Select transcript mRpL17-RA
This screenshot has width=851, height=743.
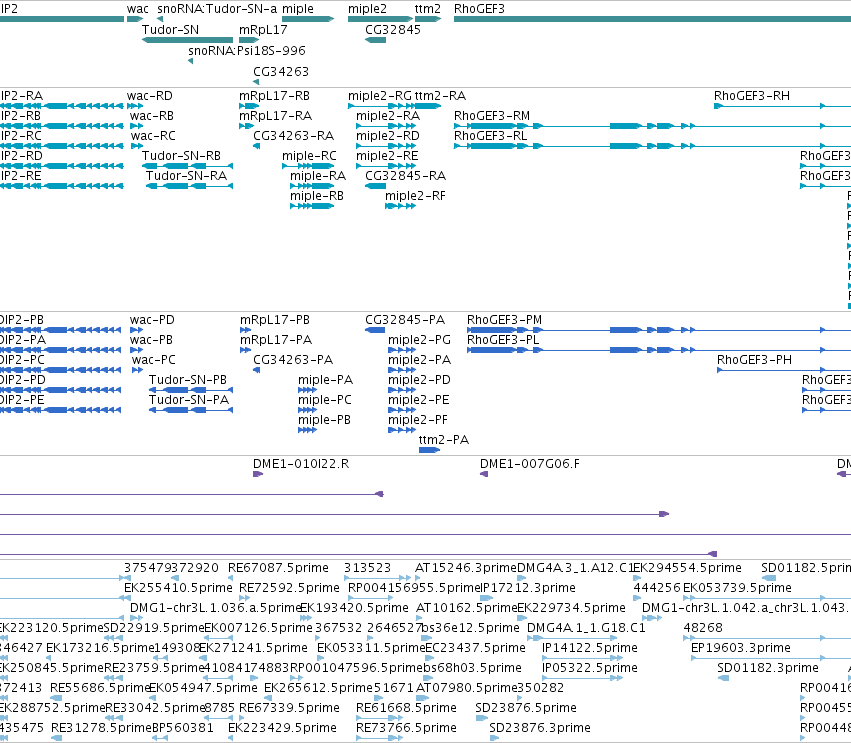click(276, 116)
